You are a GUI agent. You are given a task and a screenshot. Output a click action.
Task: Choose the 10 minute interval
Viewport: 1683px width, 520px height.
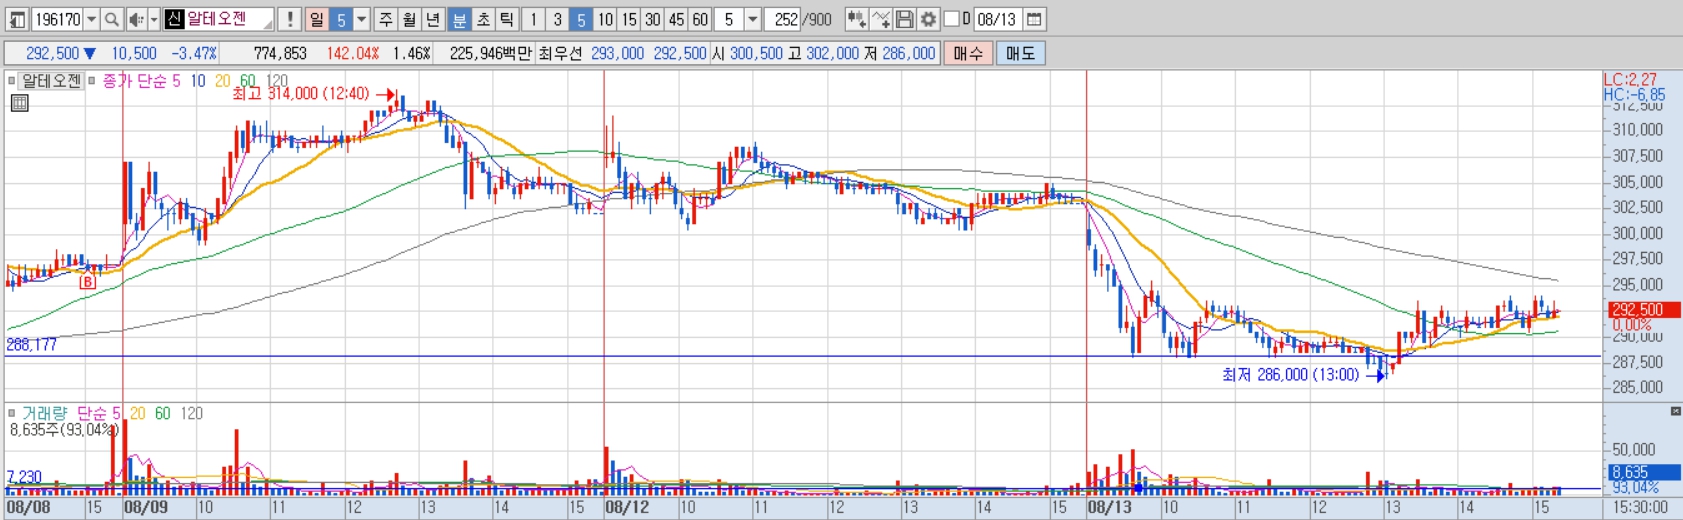click(x=605, y=19)
